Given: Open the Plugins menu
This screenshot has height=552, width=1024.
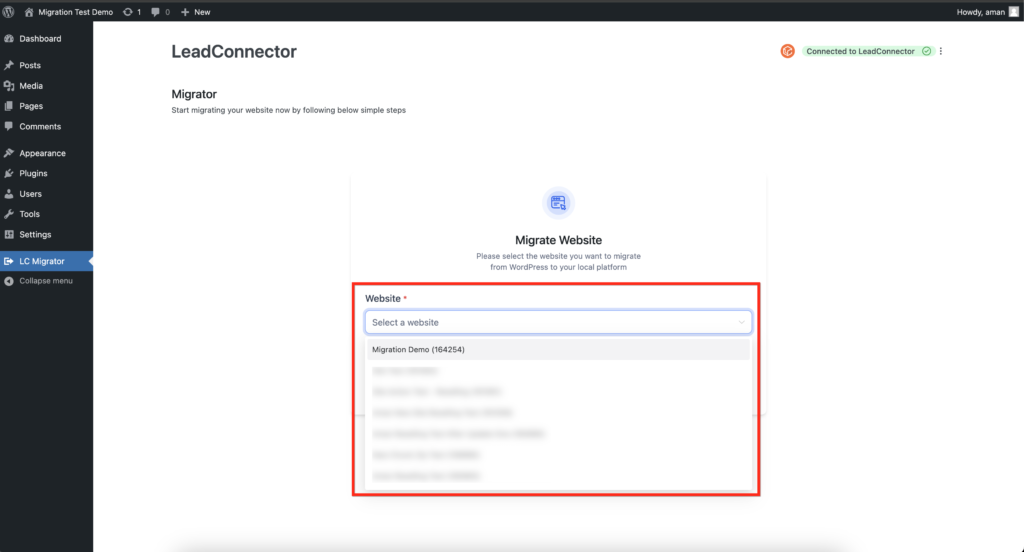Looking at the screenshot, I should pyautogui.click(x=46, y=173).
